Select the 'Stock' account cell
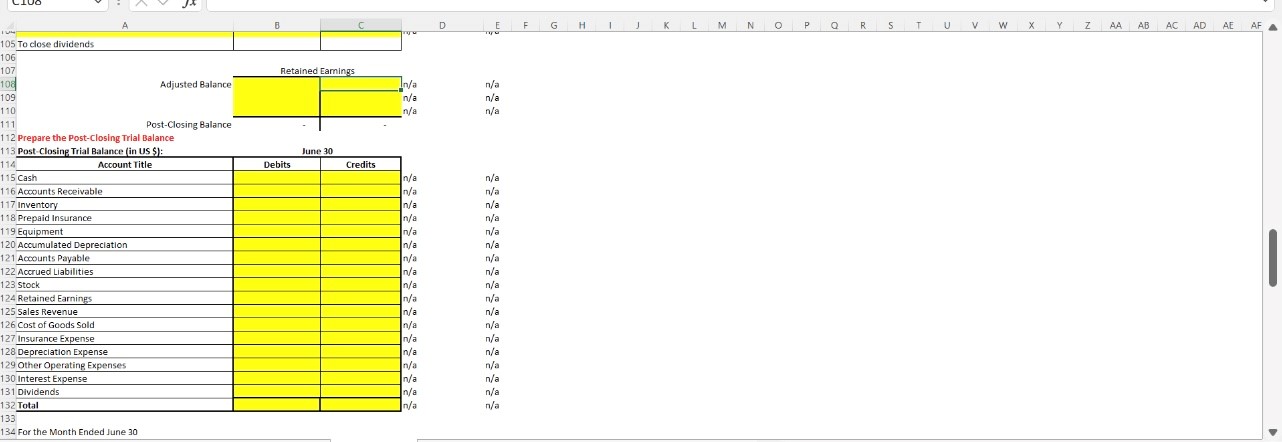1282x442 pixels. 125,285
